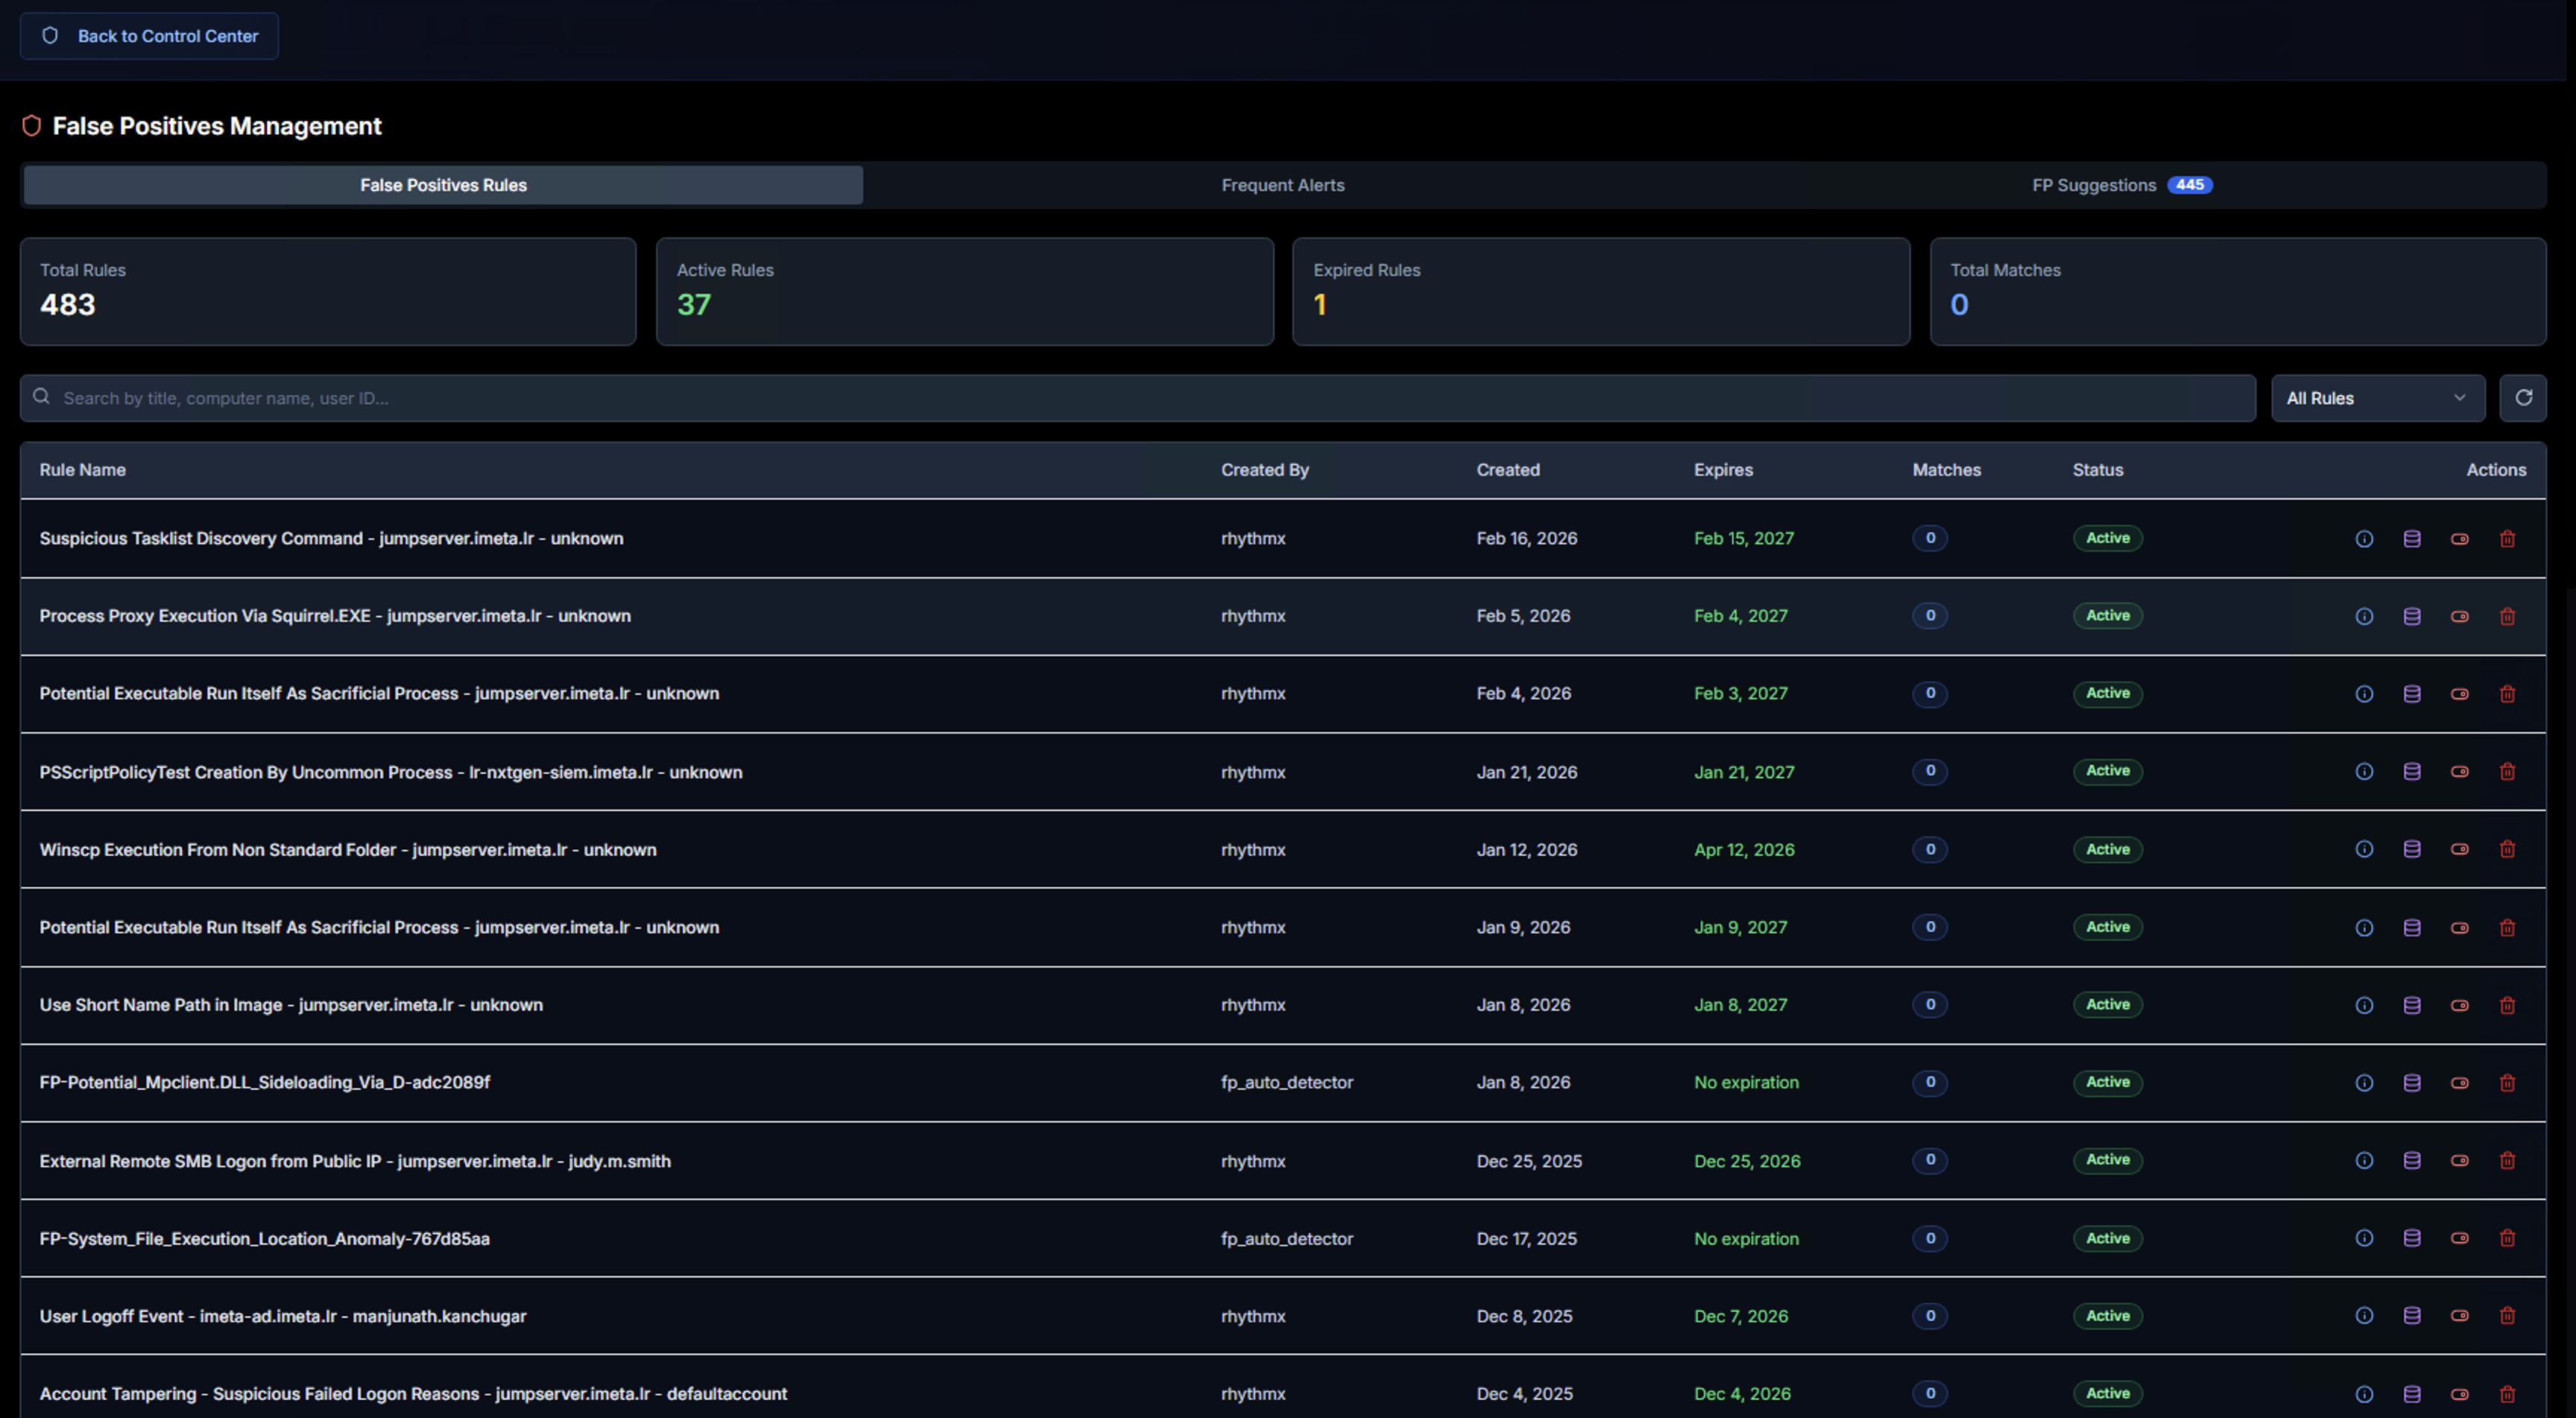The width and height of the screenshot is (2576, 1418).
Task: Click database icon for Squirrel.EXE rule
Action: pyautogui.click(x=2412, y=616)
